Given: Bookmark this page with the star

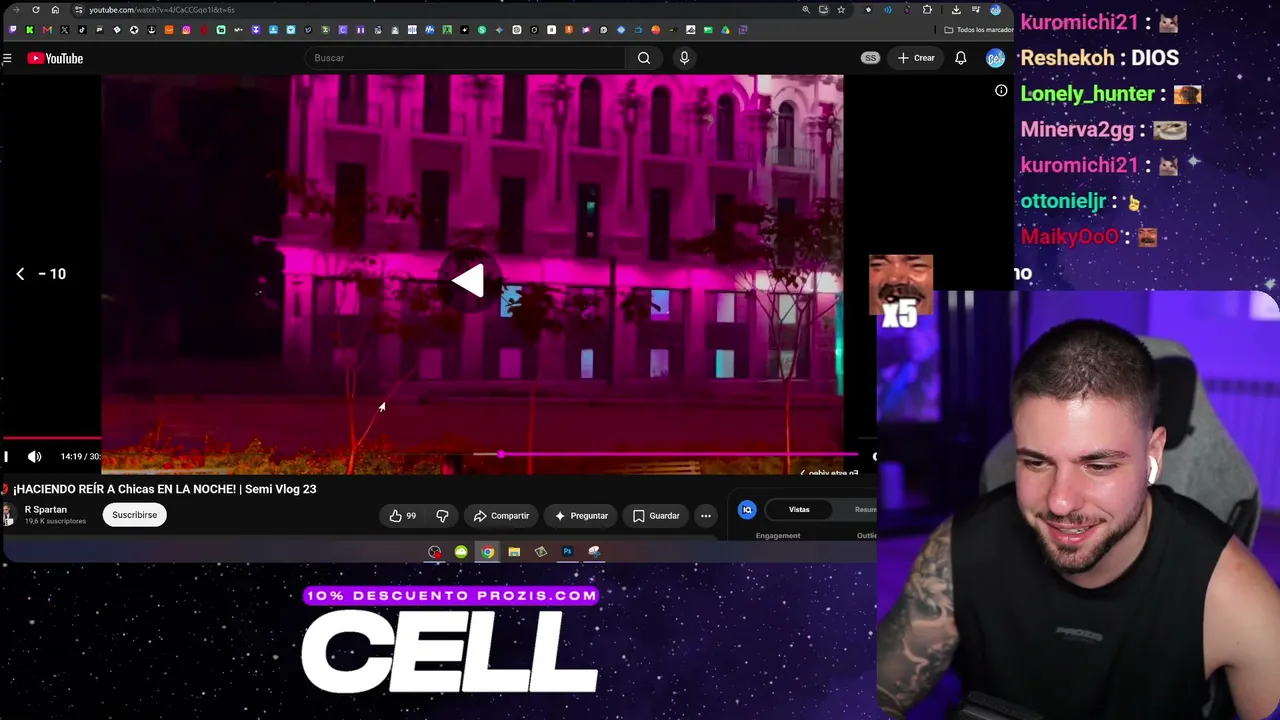Looking at the screenshot, I should pos(841,10).
